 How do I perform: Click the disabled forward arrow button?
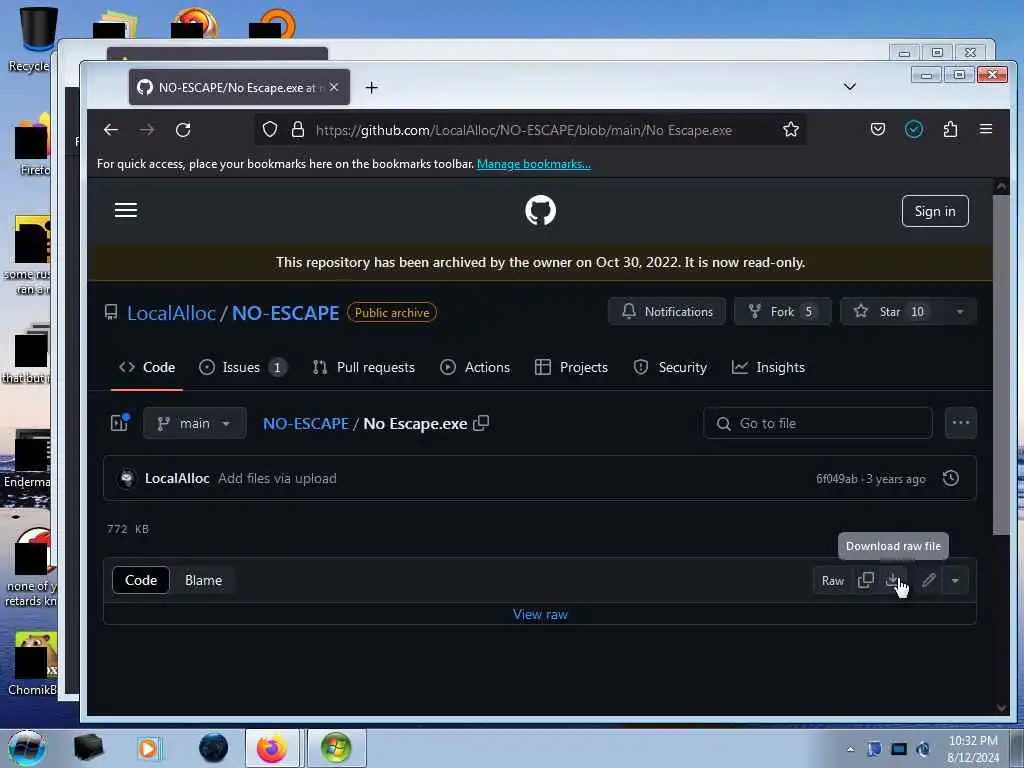(x=147, y=130)
